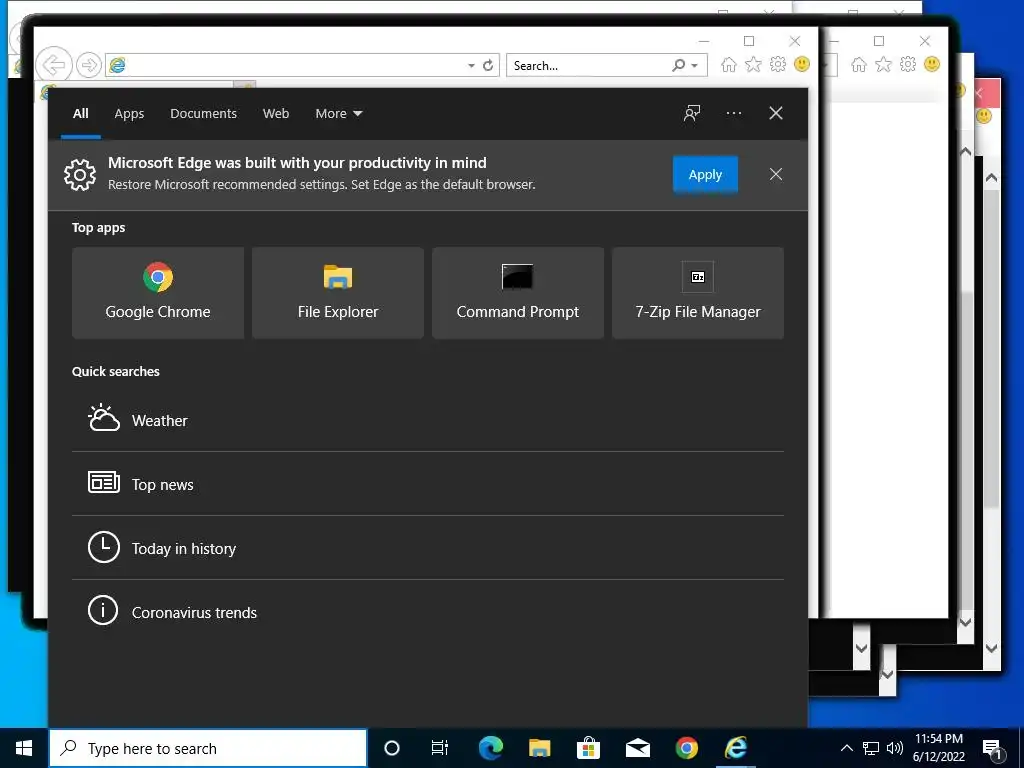Viewport: 1024px width, 768px height.
Task: Open Coronavirus trends quick search
Action: pos(428,612)
